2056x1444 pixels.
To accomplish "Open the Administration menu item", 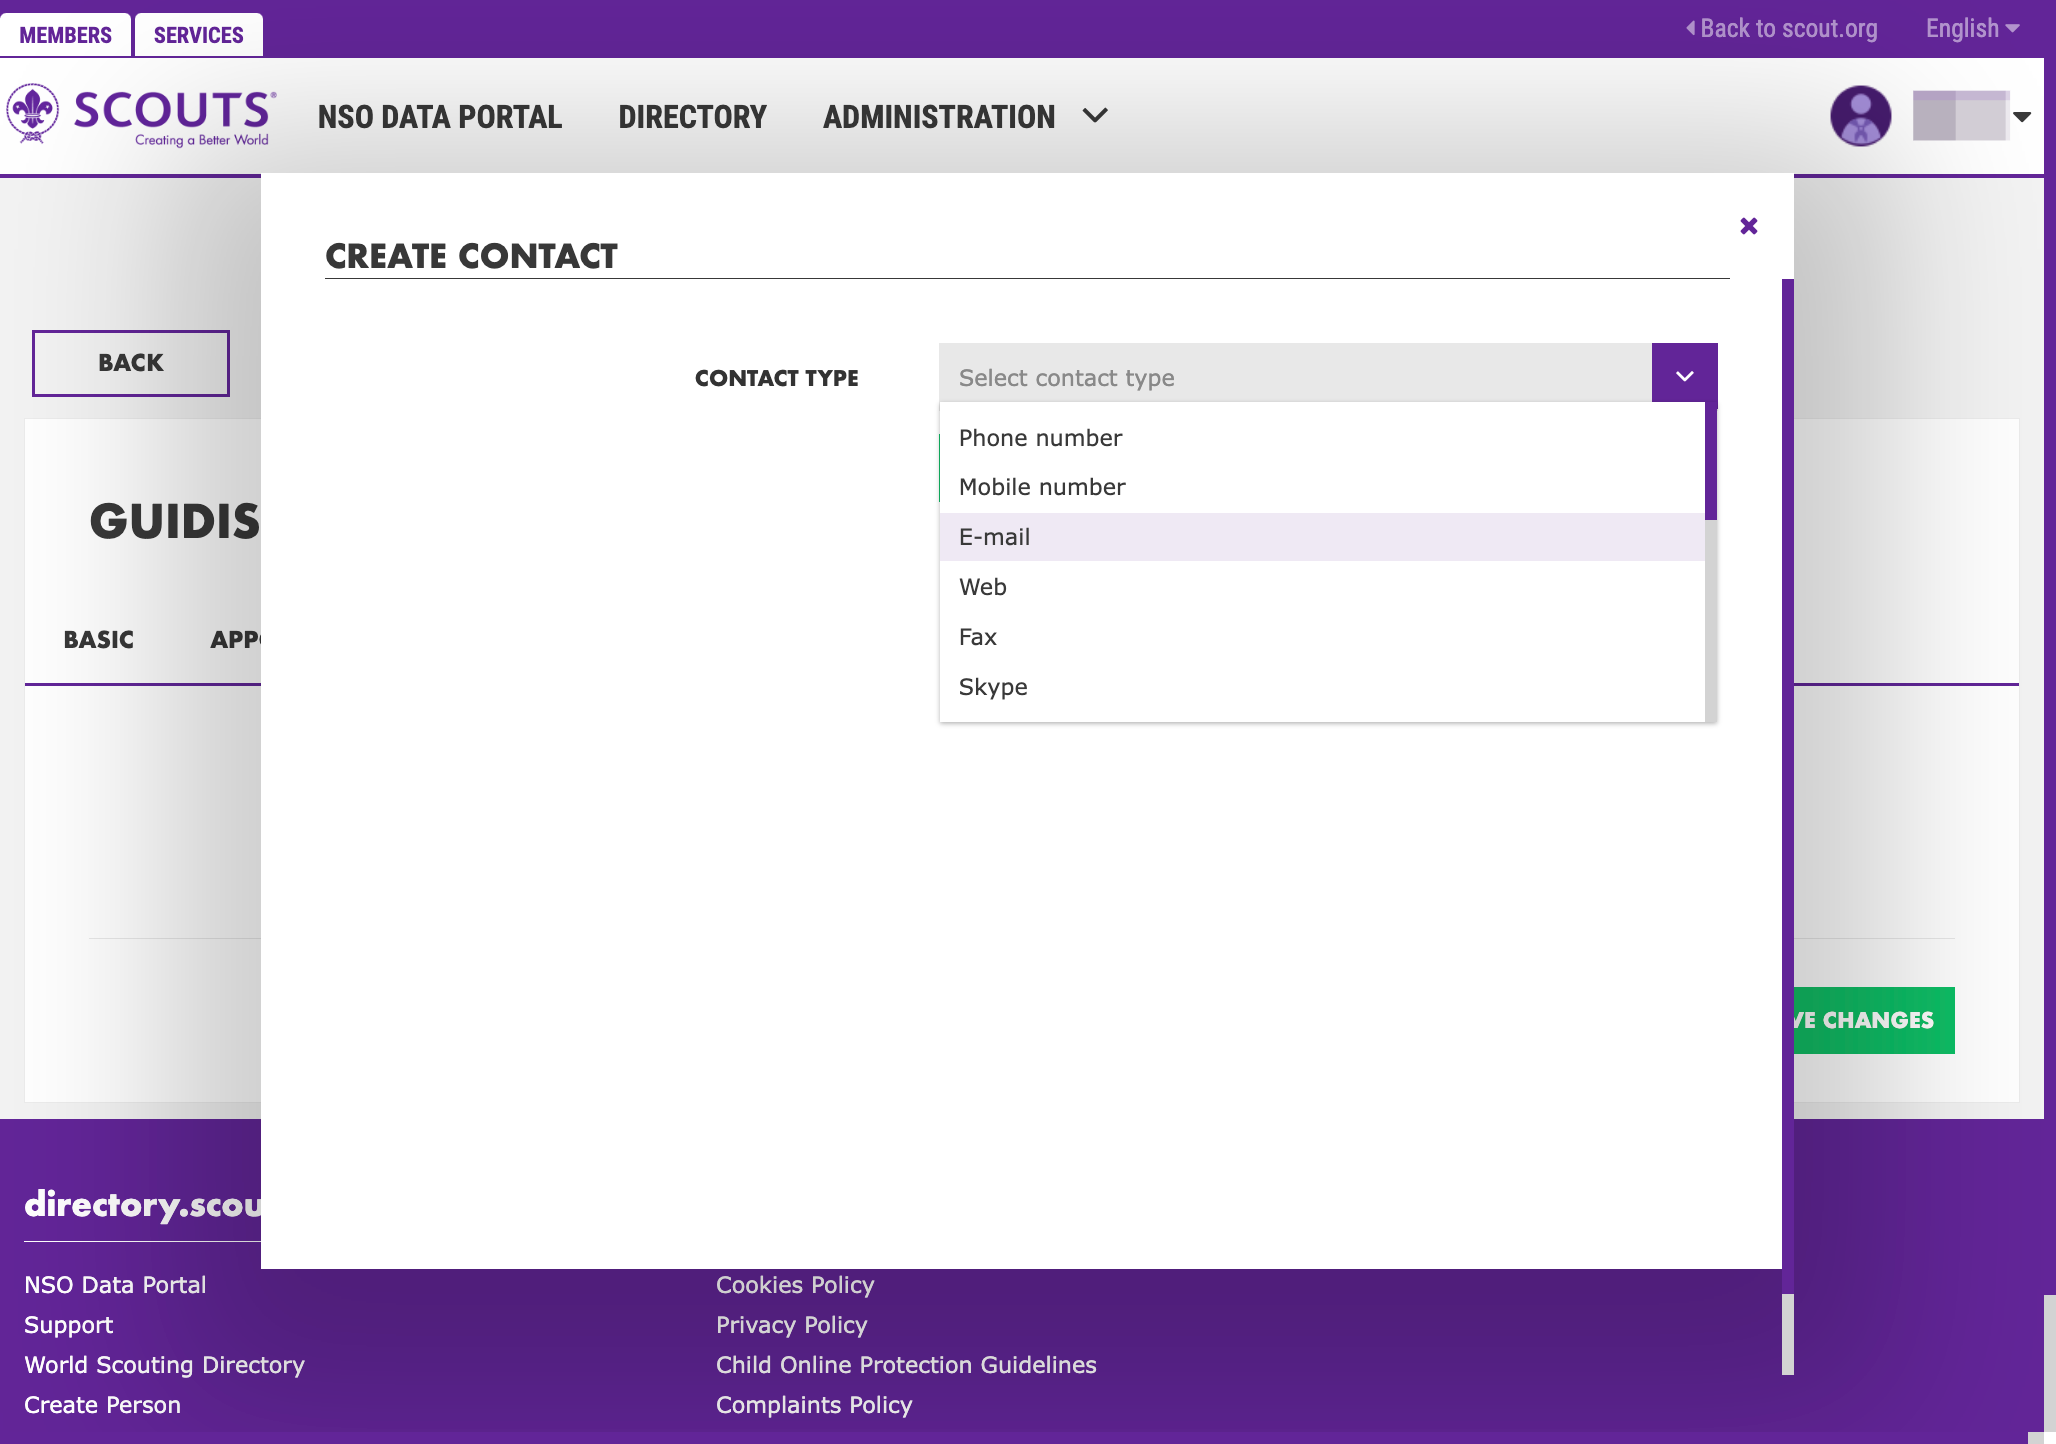I will click(x=939, y=117).
